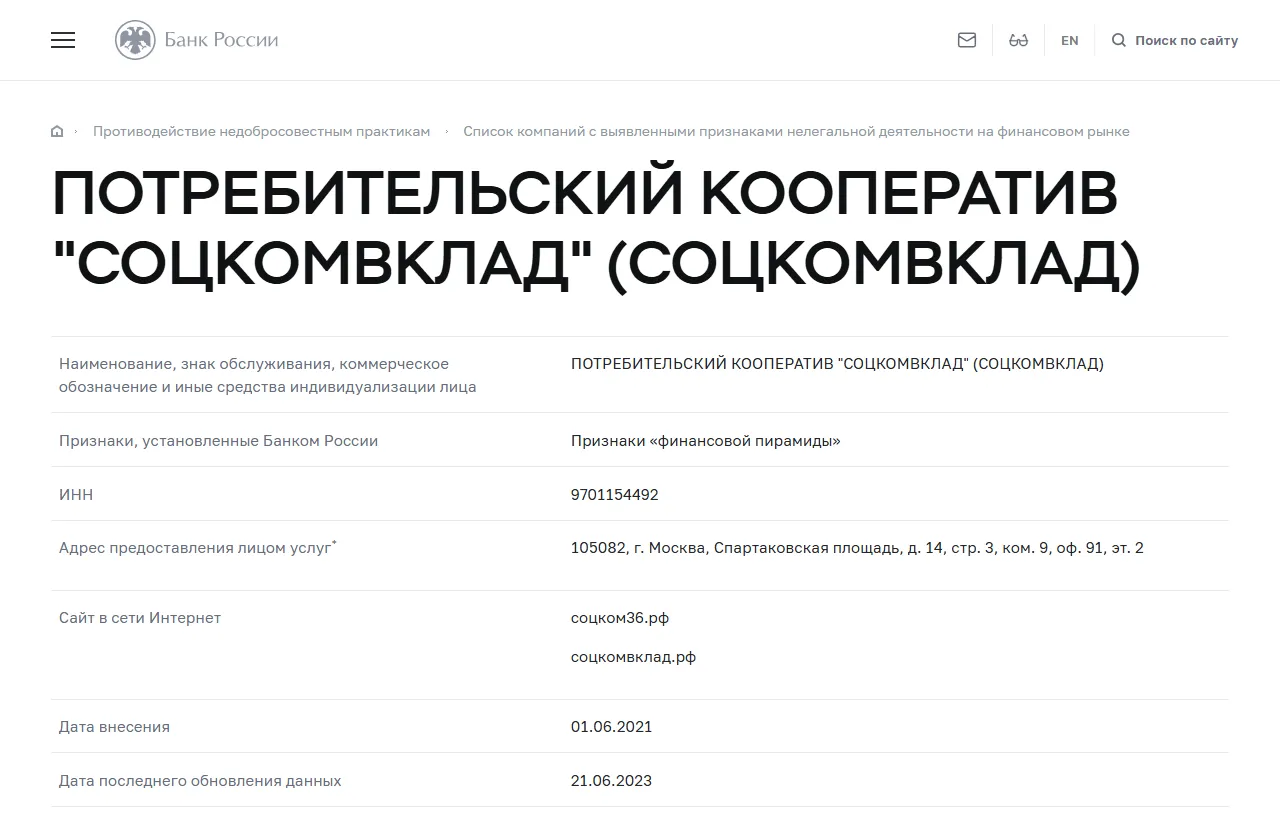Click "Дата последнего обновления данных" label

200,781
